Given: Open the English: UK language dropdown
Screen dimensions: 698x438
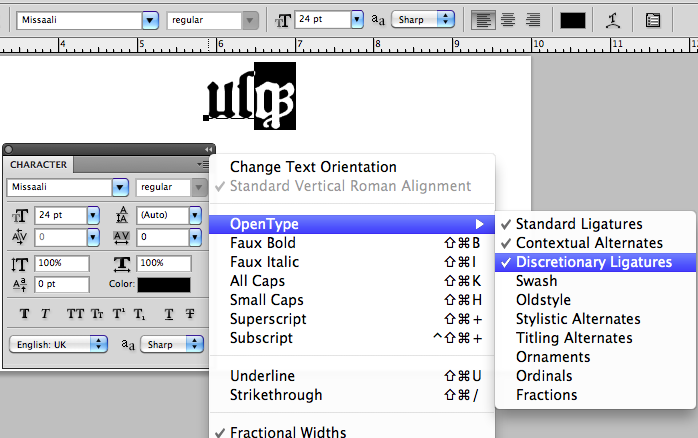Looking at the screenshot, I should tap(98, 343).
